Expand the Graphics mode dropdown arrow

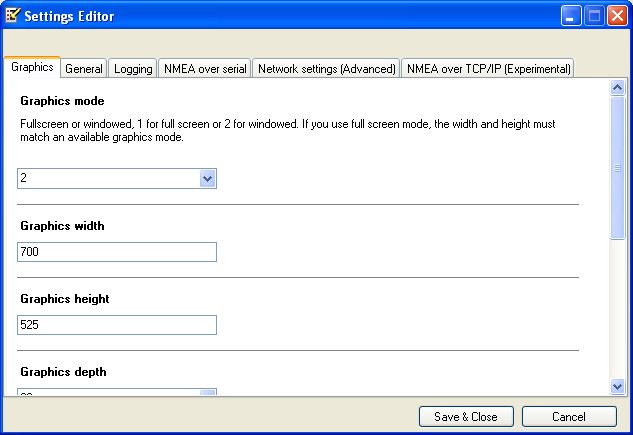click(208, 178)
